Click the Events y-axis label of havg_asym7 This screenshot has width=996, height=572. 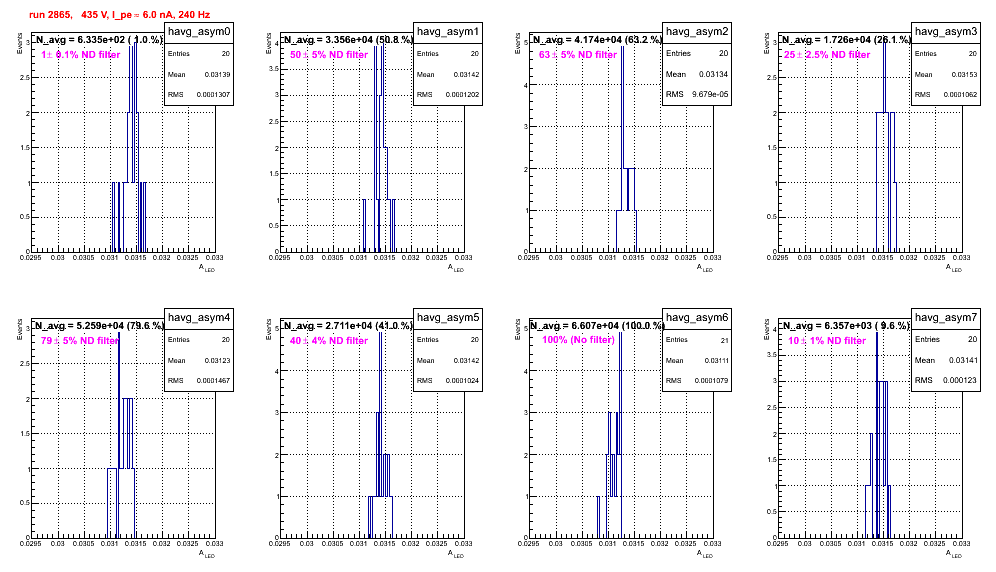click(765, 329)
